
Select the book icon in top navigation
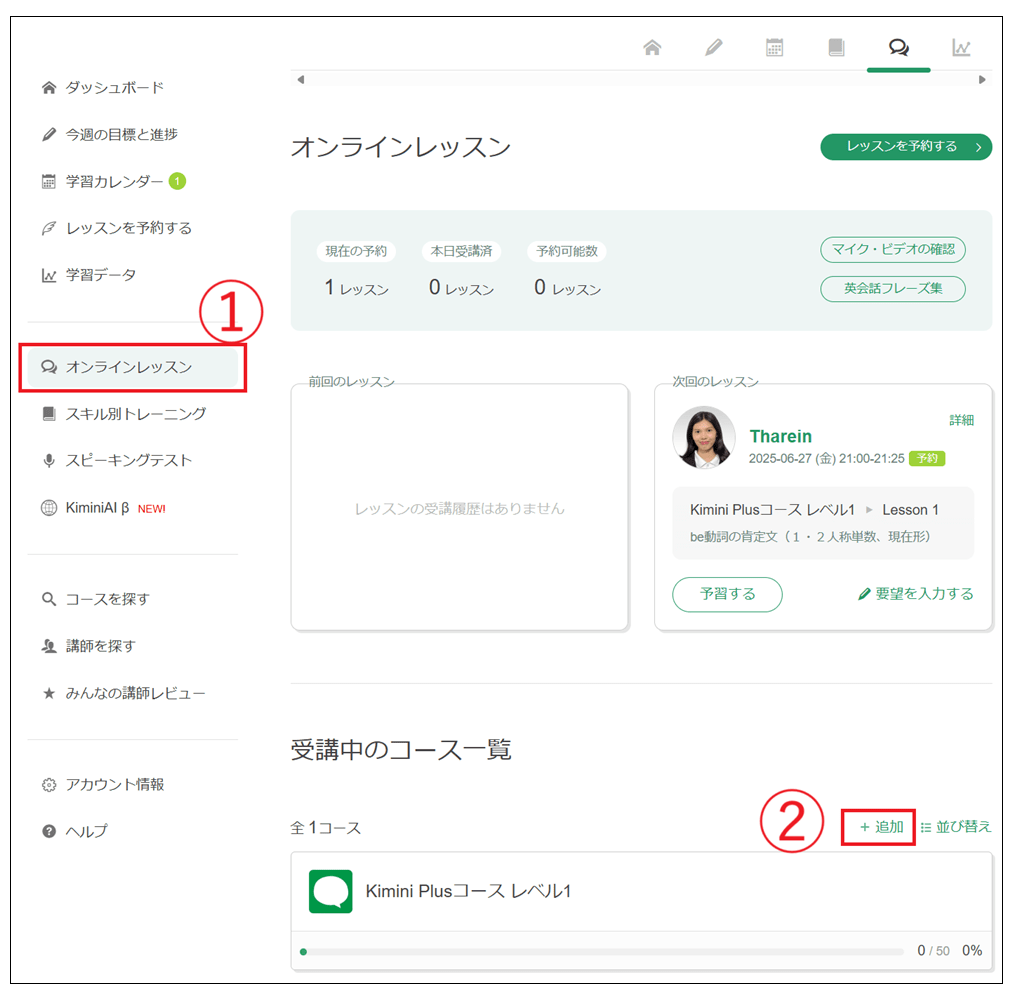click(x=836, y=48)
